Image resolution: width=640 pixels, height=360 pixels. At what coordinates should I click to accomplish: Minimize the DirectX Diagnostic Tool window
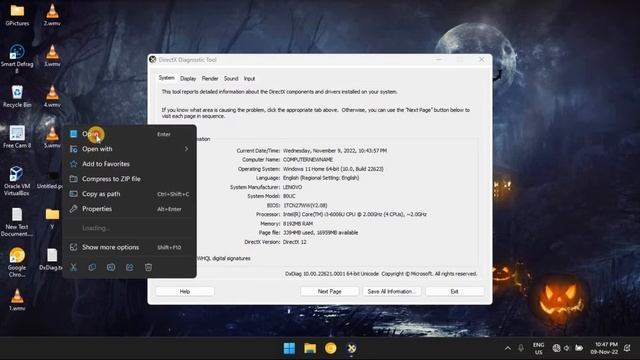tap(439, 60)
